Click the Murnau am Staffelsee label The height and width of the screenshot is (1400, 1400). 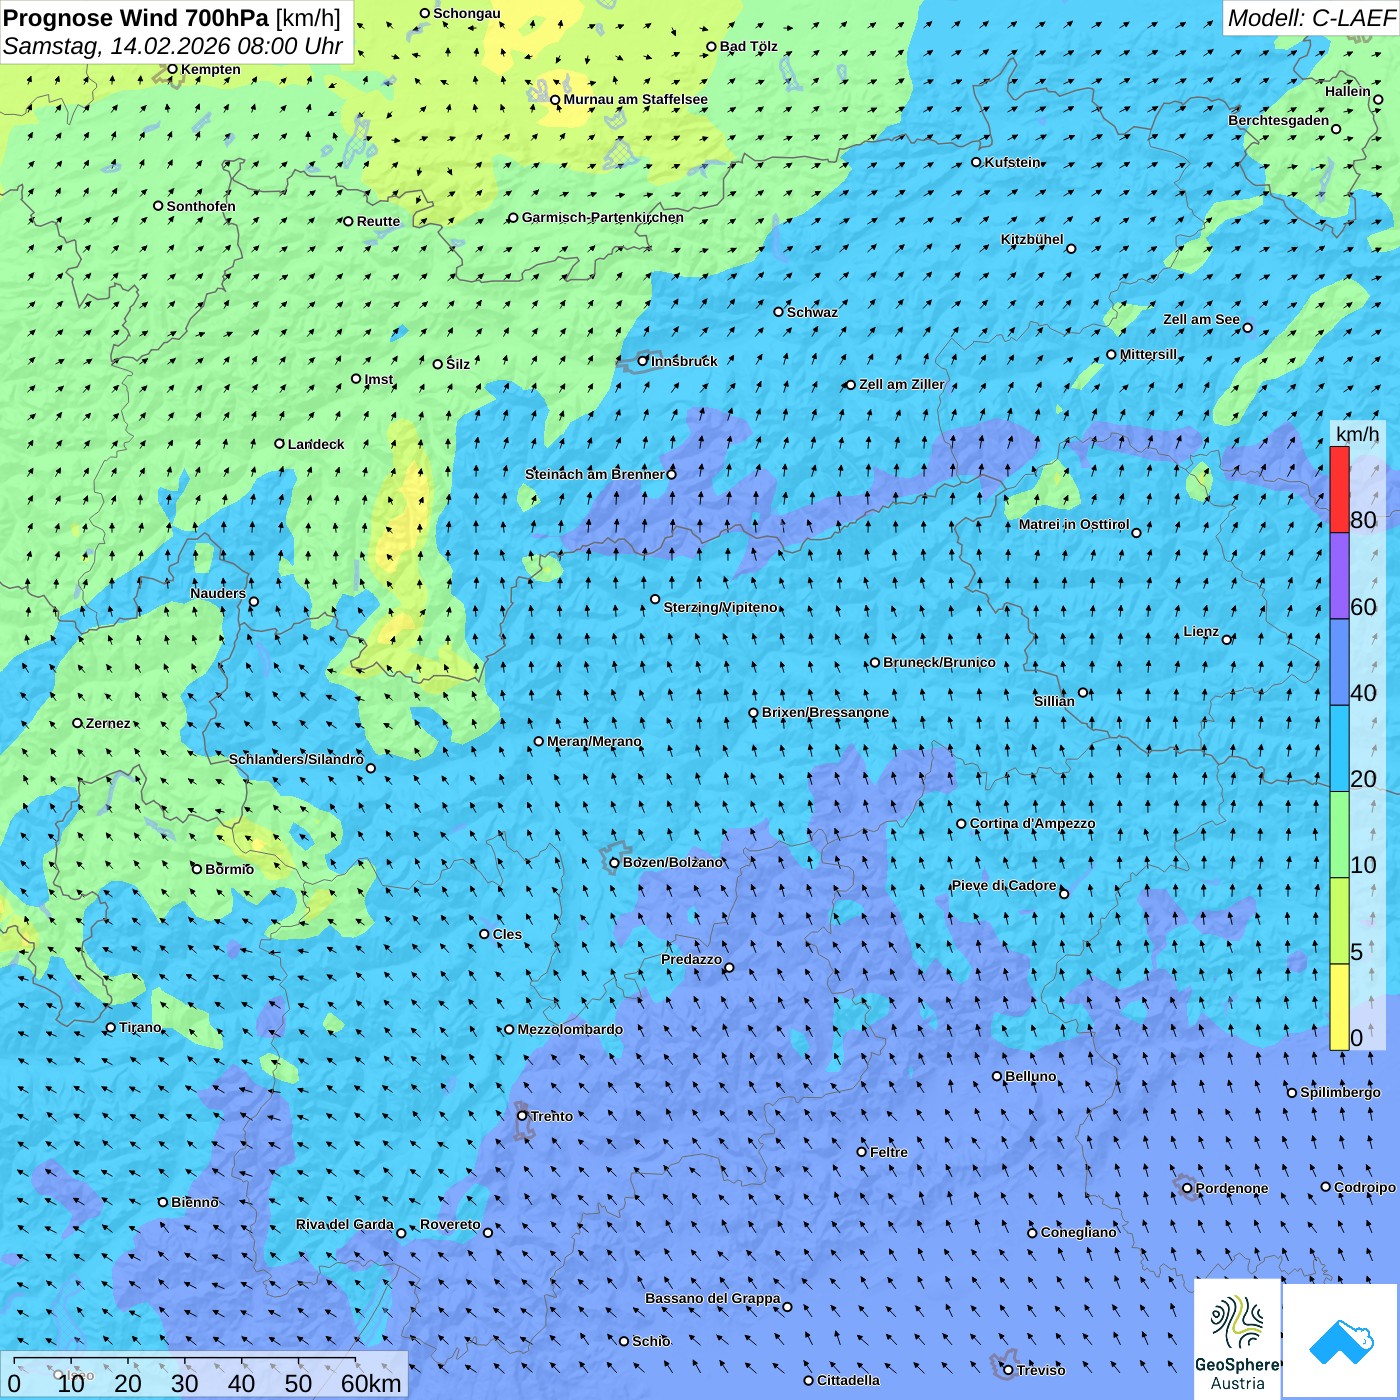tap(635, 99)
